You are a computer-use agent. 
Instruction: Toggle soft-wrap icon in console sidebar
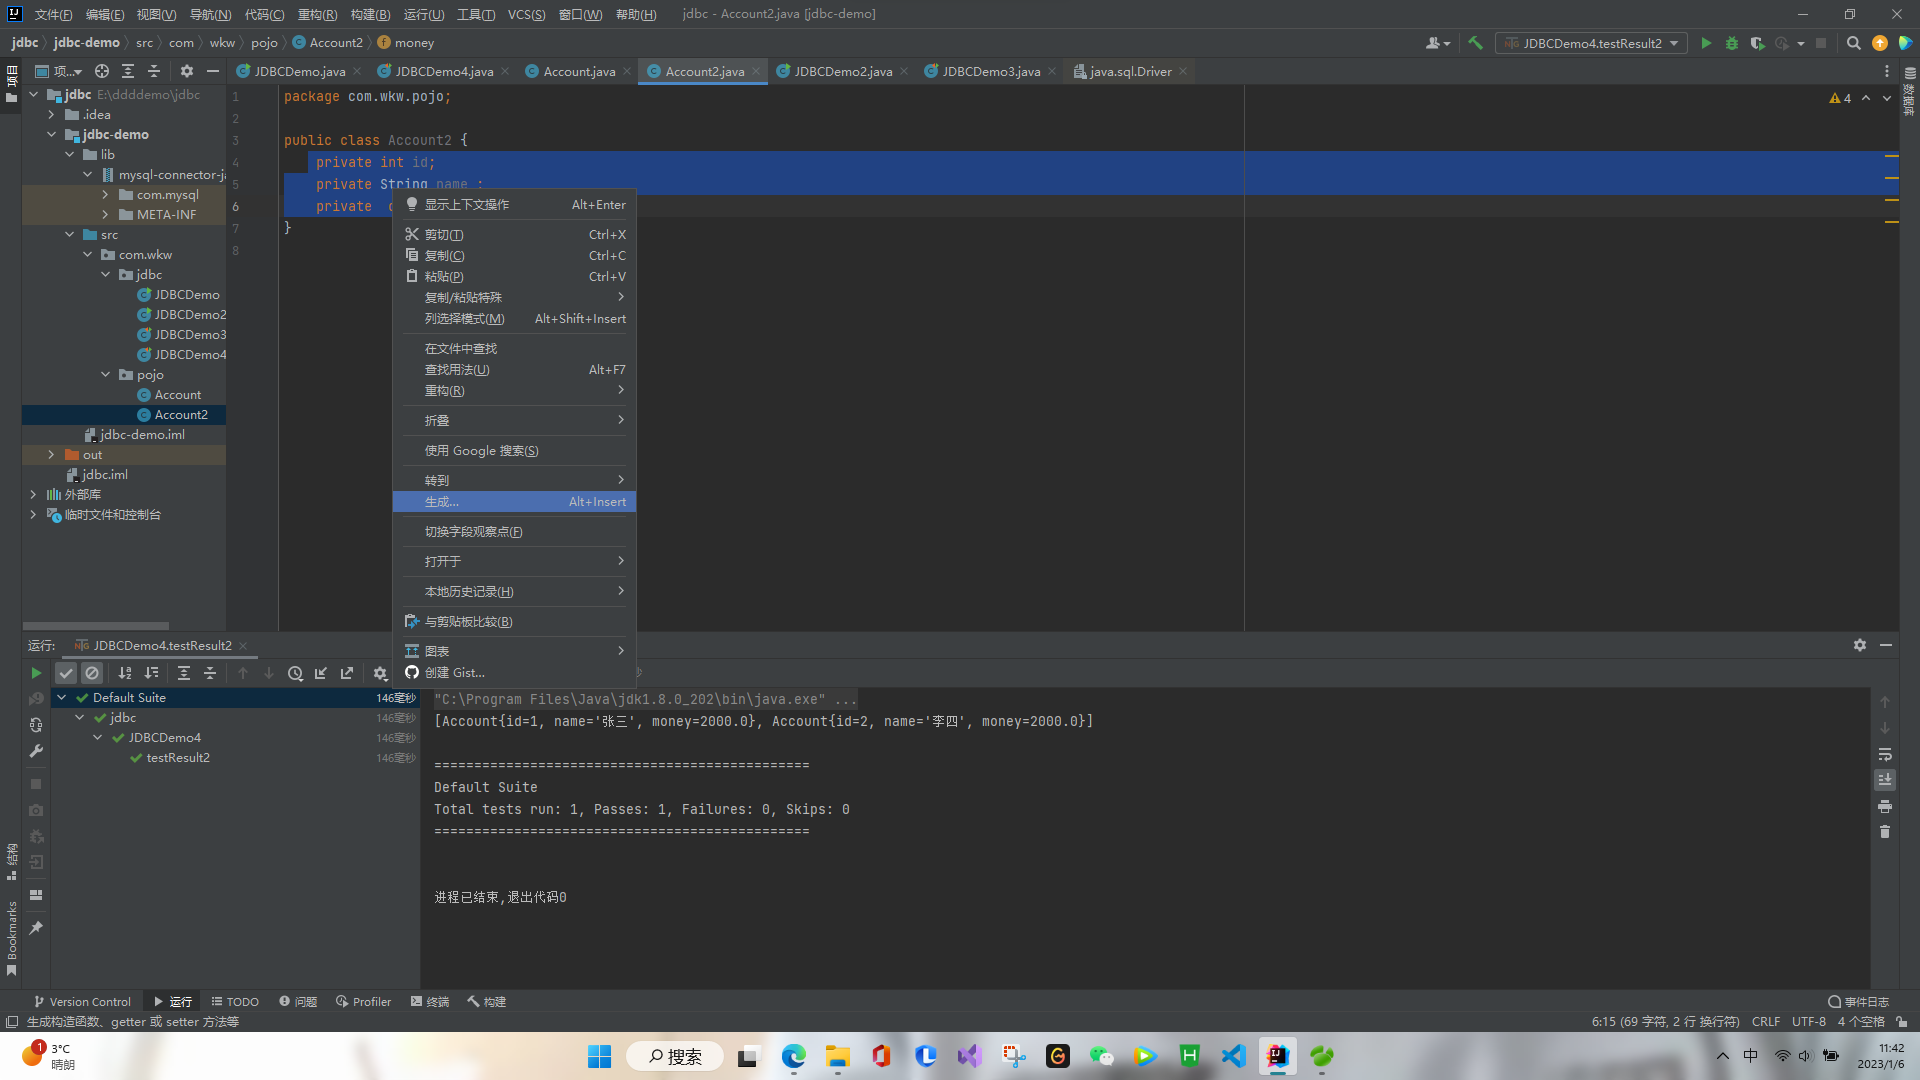(x=1885, y=754)
